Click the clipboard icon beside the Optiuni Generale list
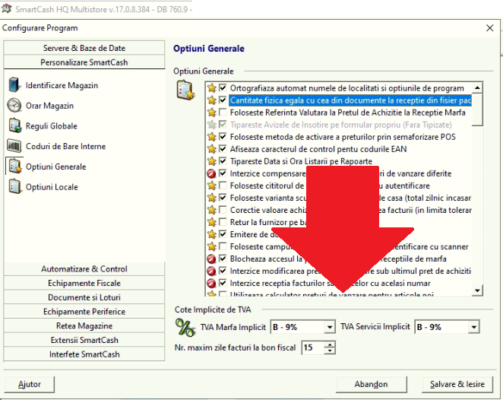This screenshot has width=503, height=400. click(185, 90)
